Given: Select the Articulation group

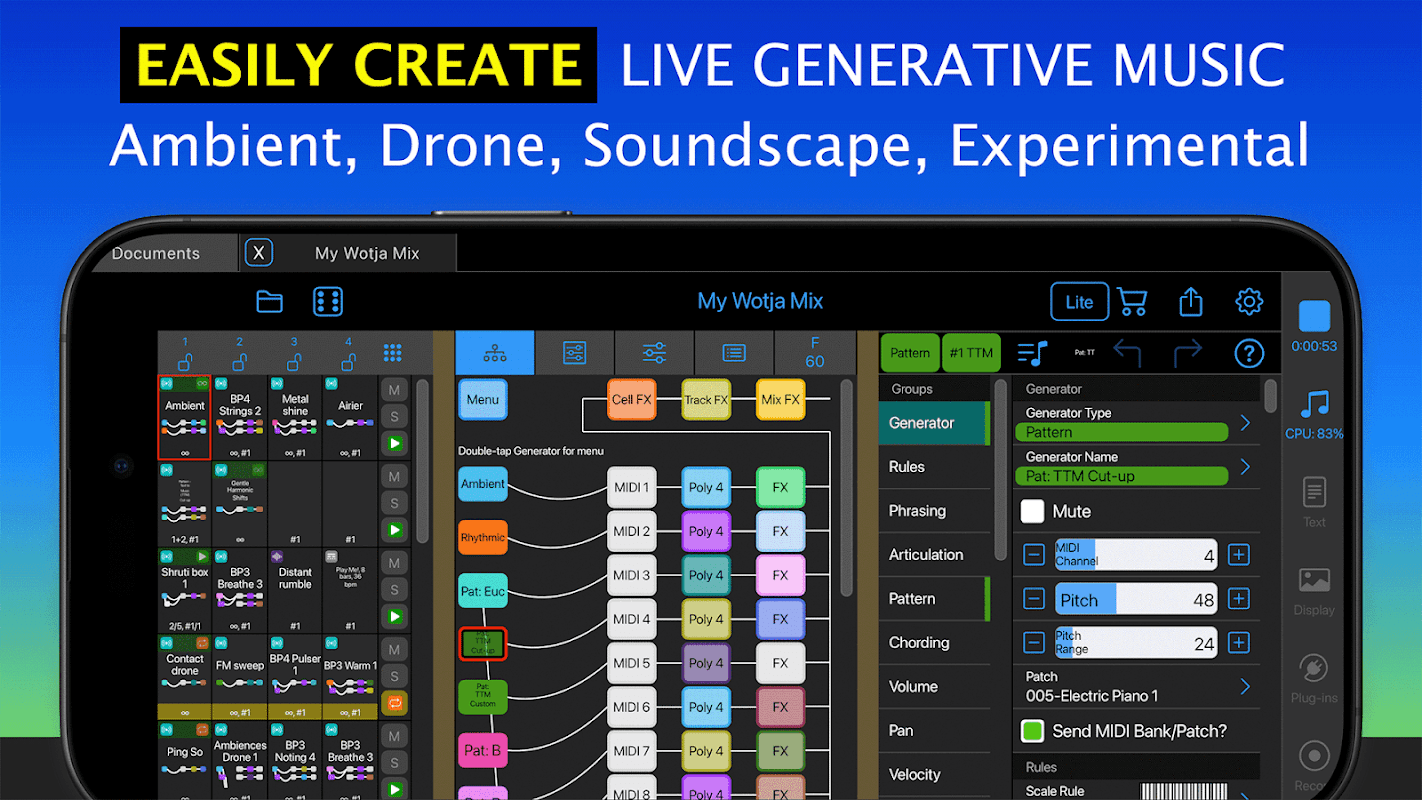Looking at the screenshot, I should 934,555.
